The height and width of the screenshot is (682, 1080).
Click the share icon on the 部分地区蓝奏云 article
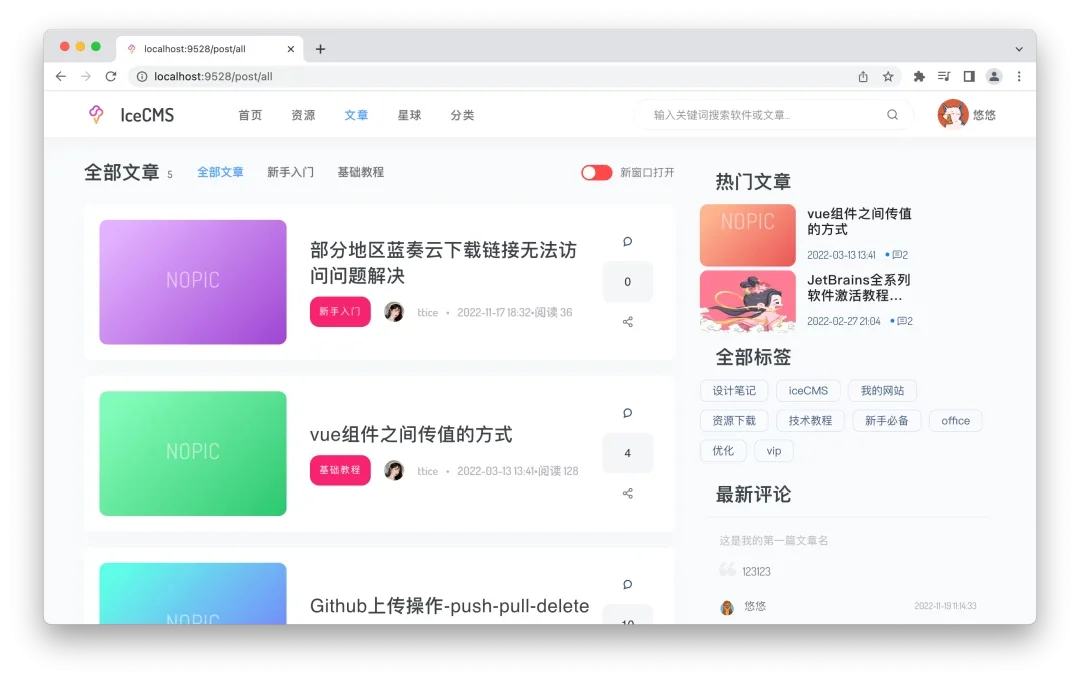pos(627,321)
